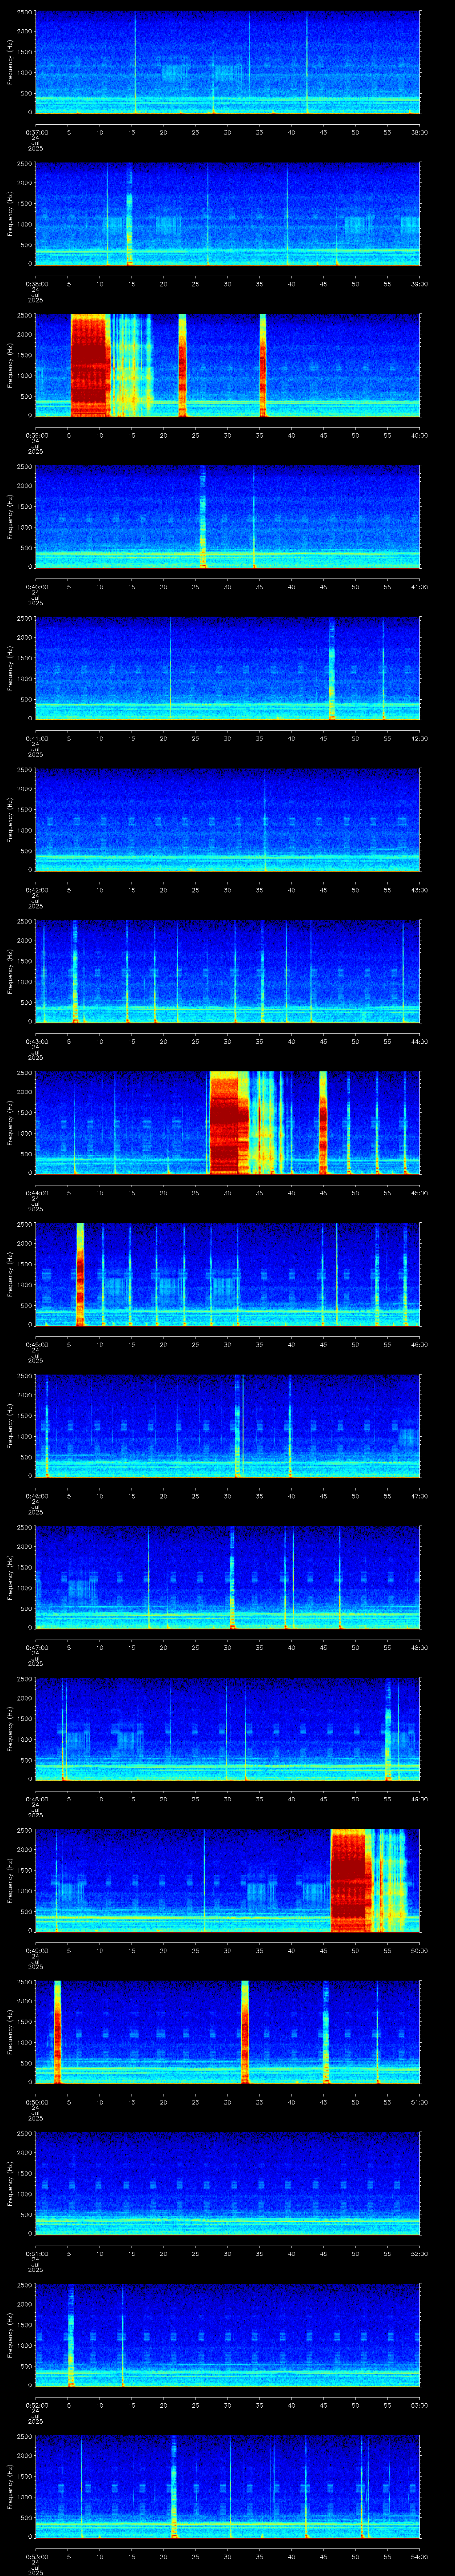Click the 0:47:00 start time label
This screenshot has width=455, height=2576.
tap(37, 1647)
